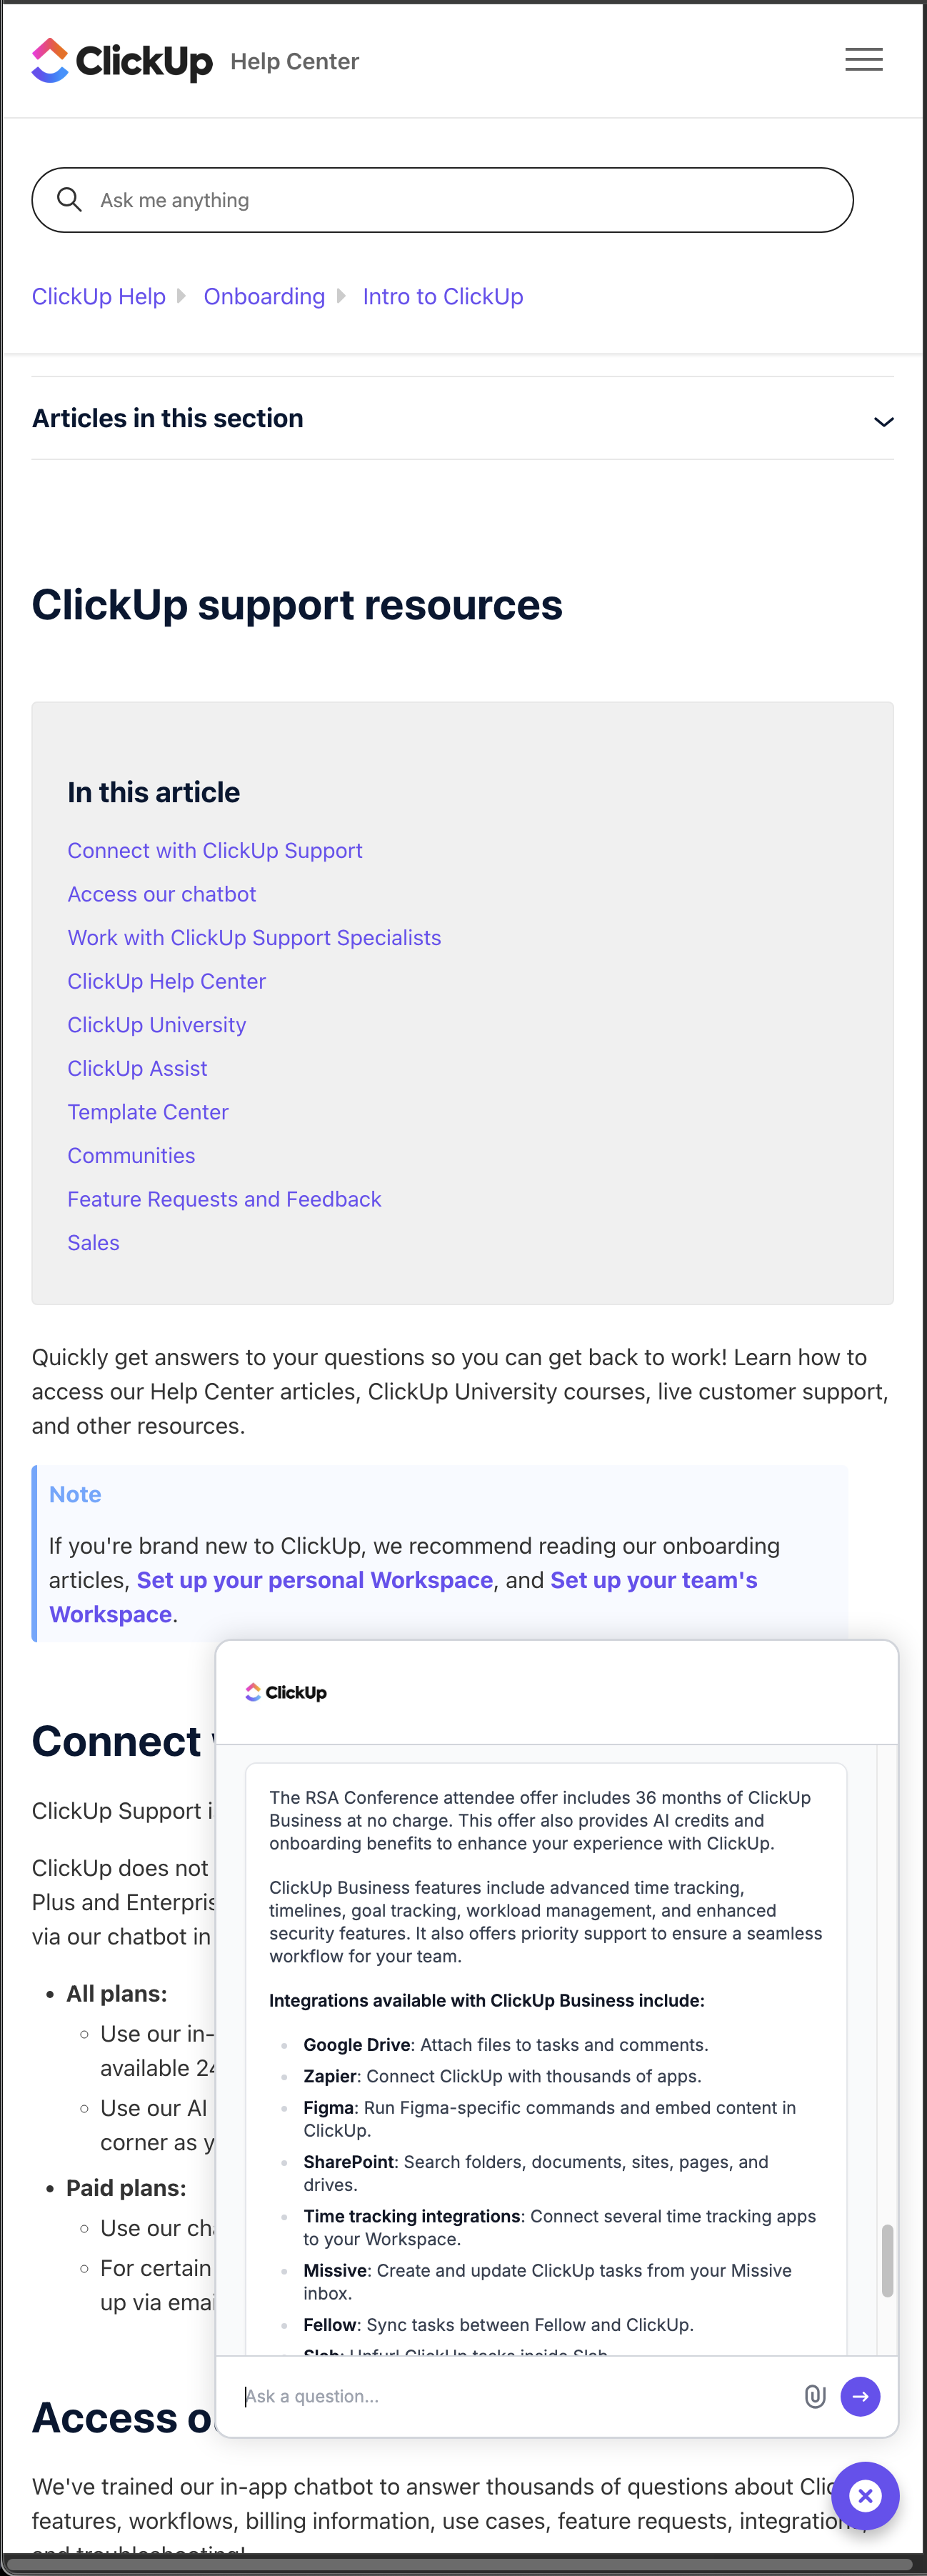Click the Ask a question input field

click(x=450, y=2396)
